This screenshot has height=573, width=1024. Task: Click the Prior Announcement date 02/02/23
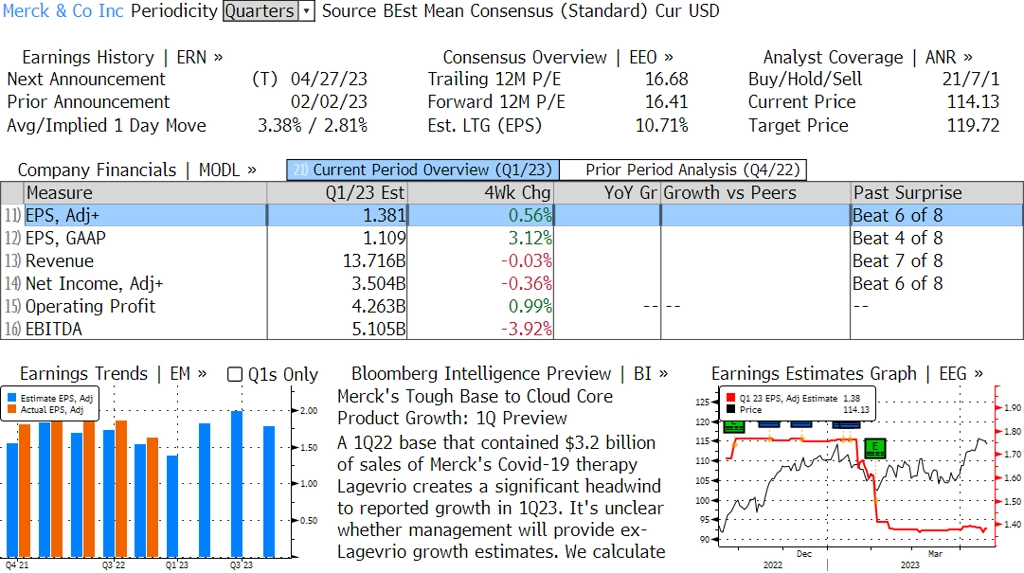[x=328, y=102]
